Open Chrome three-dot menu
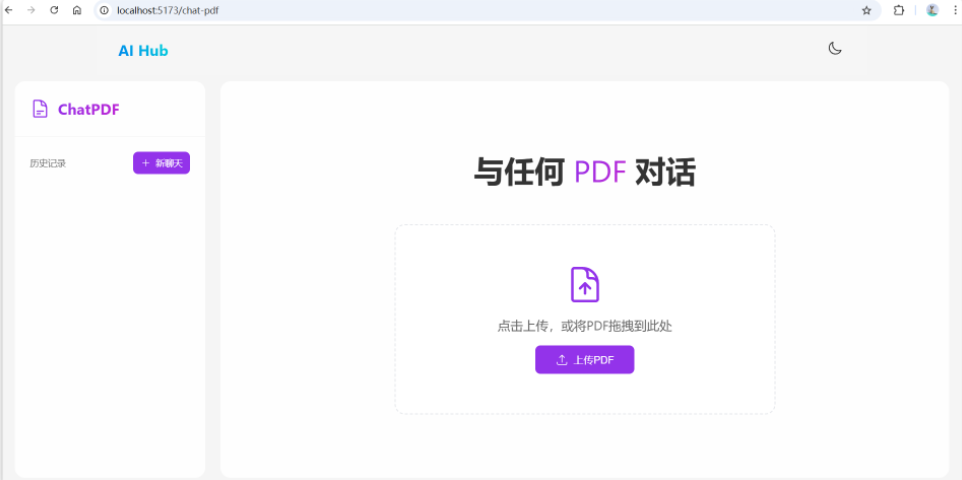 coord(955,10)
